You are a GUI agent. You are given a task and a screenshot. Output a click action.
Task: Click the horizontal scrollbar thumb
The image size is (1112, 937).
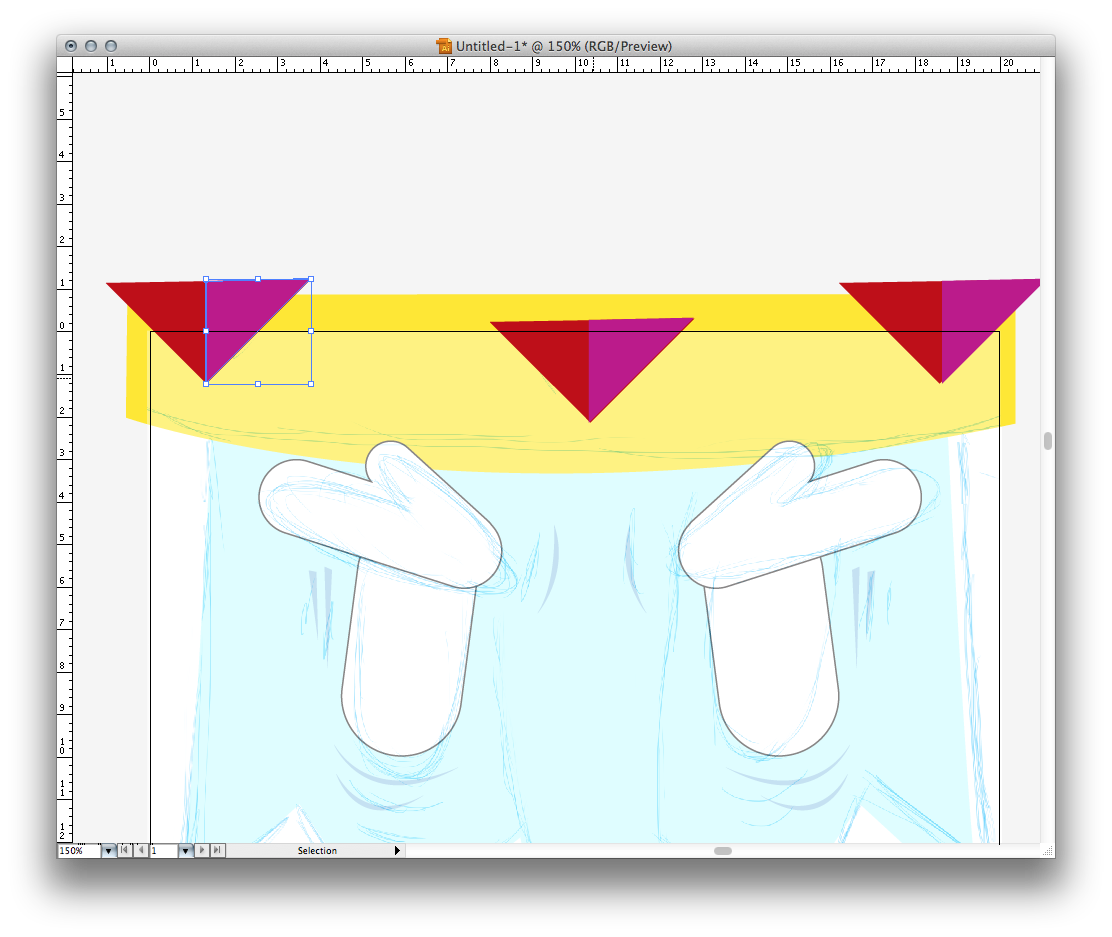(722, 850)
